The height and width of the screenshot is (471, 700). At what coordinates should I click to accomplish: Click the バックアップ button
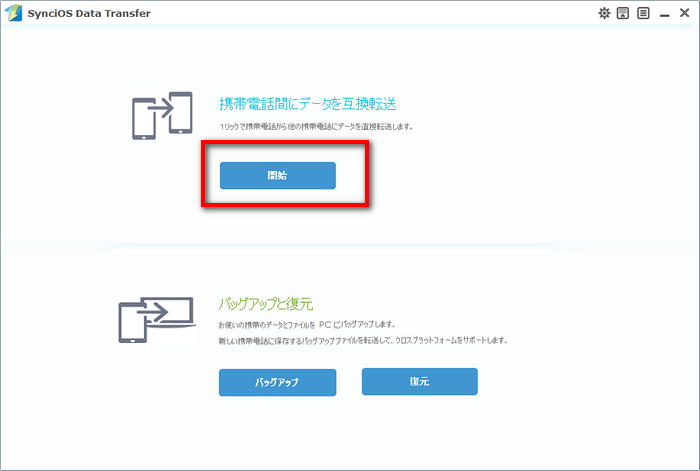point(277,383)
